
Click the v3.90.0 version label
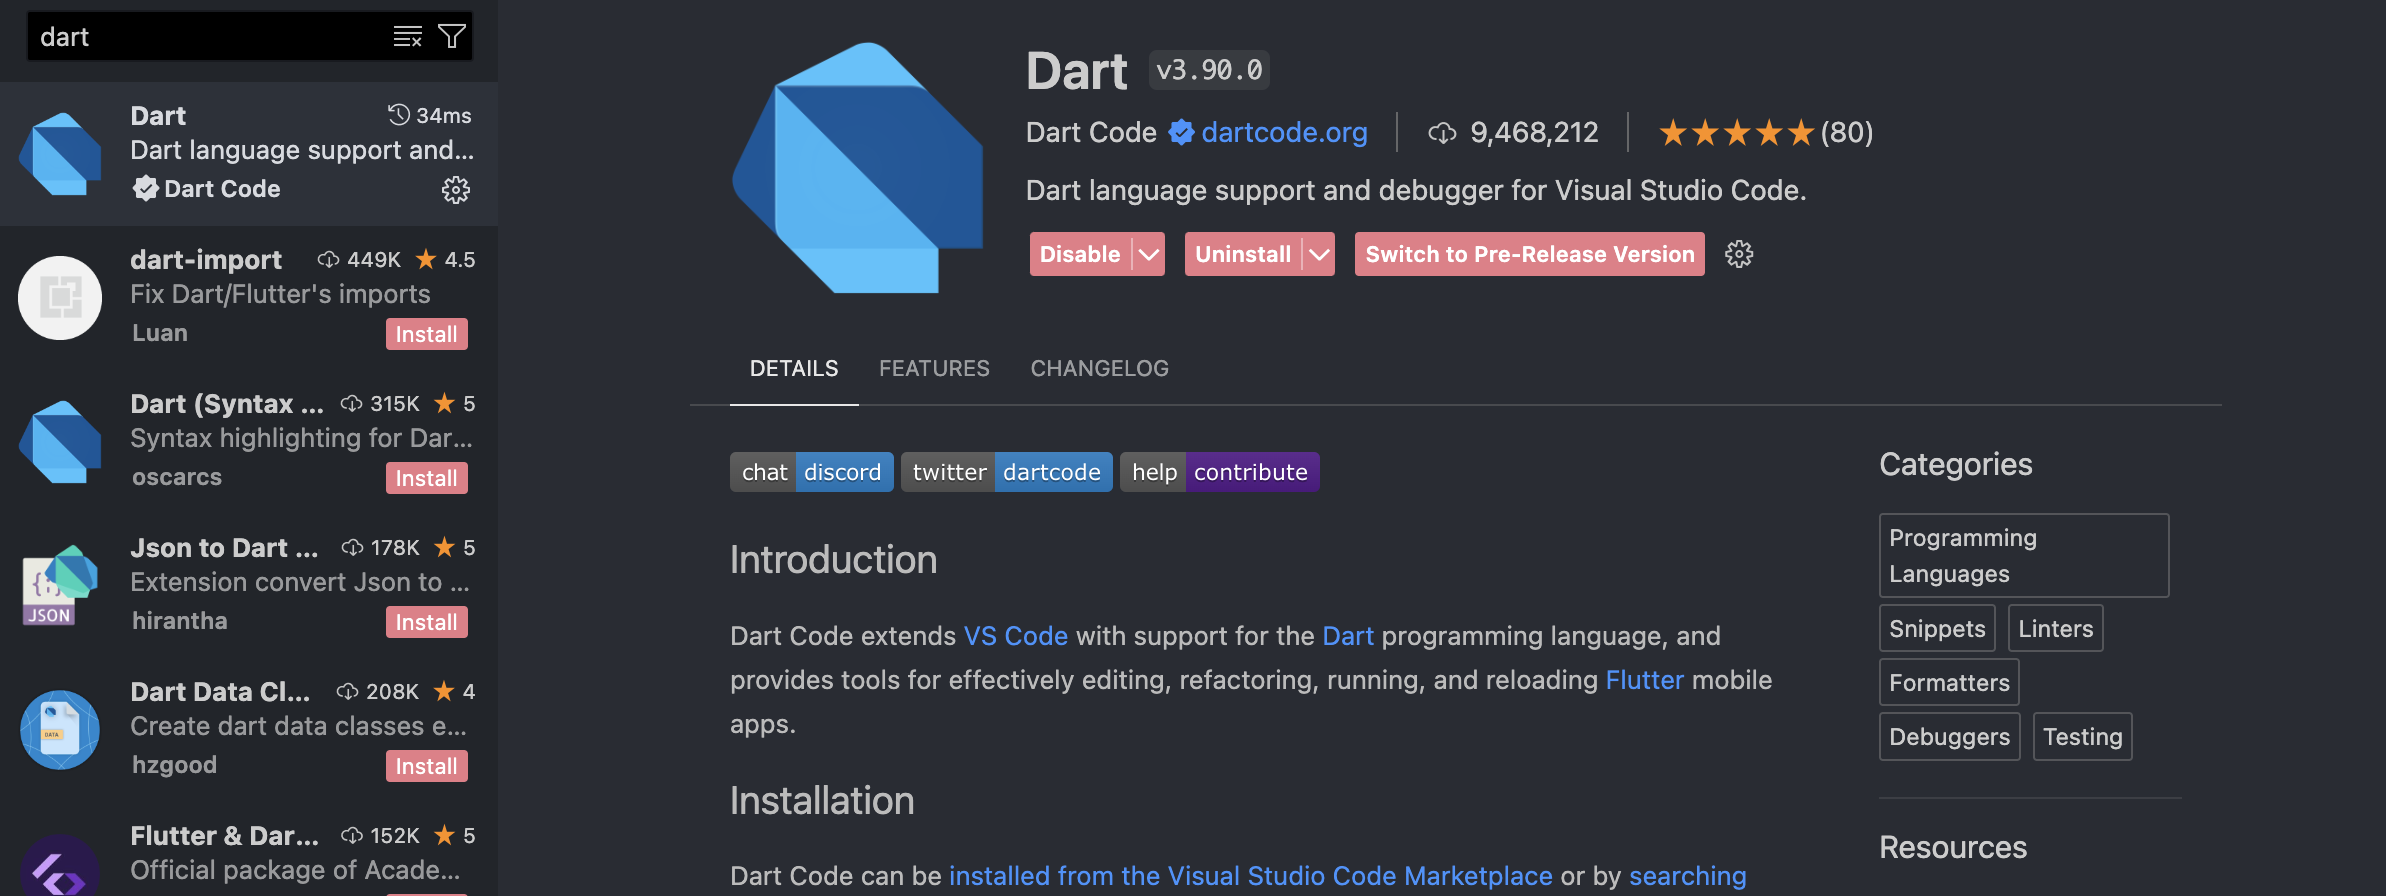click(x=1209, y=70)
